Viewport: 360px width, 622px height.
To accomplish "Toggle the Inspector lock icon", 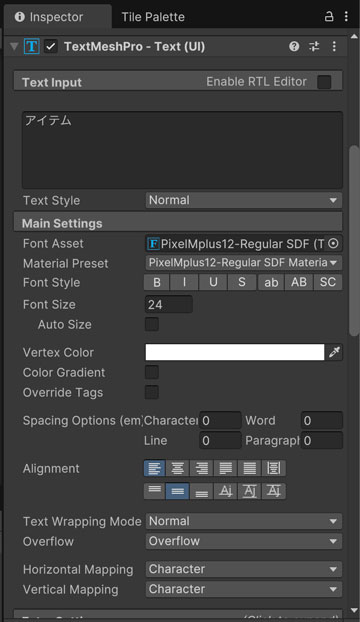I will point(329,17).
